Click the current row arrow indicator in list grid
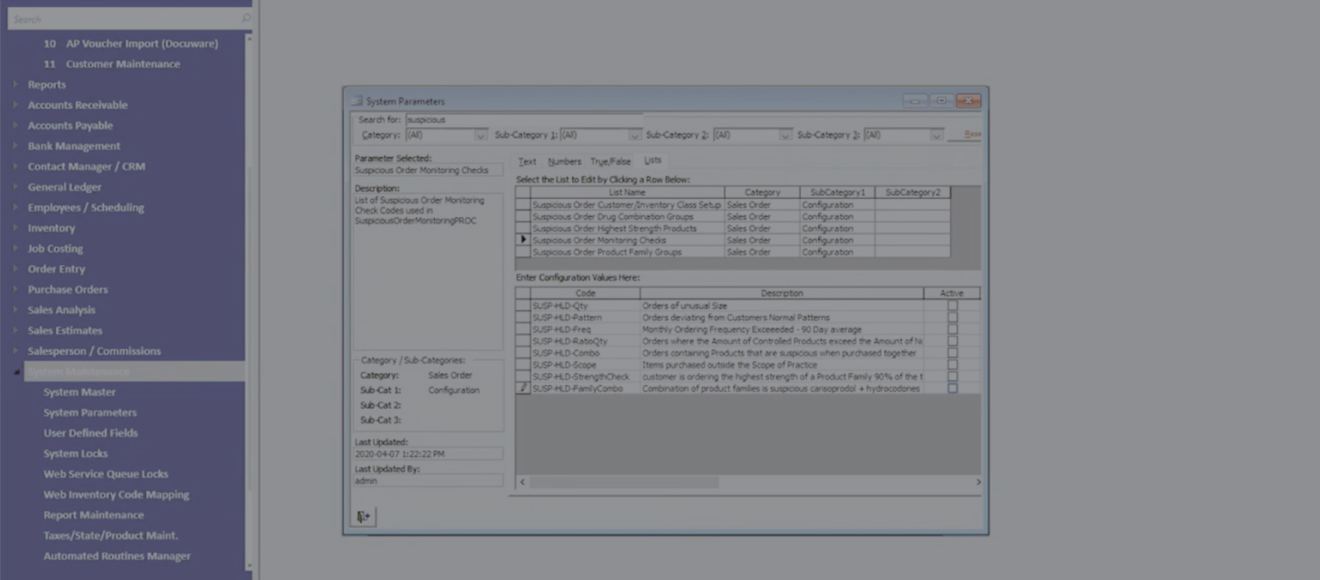The width and height of the screenshot is (1320, 580). point(522,240)
